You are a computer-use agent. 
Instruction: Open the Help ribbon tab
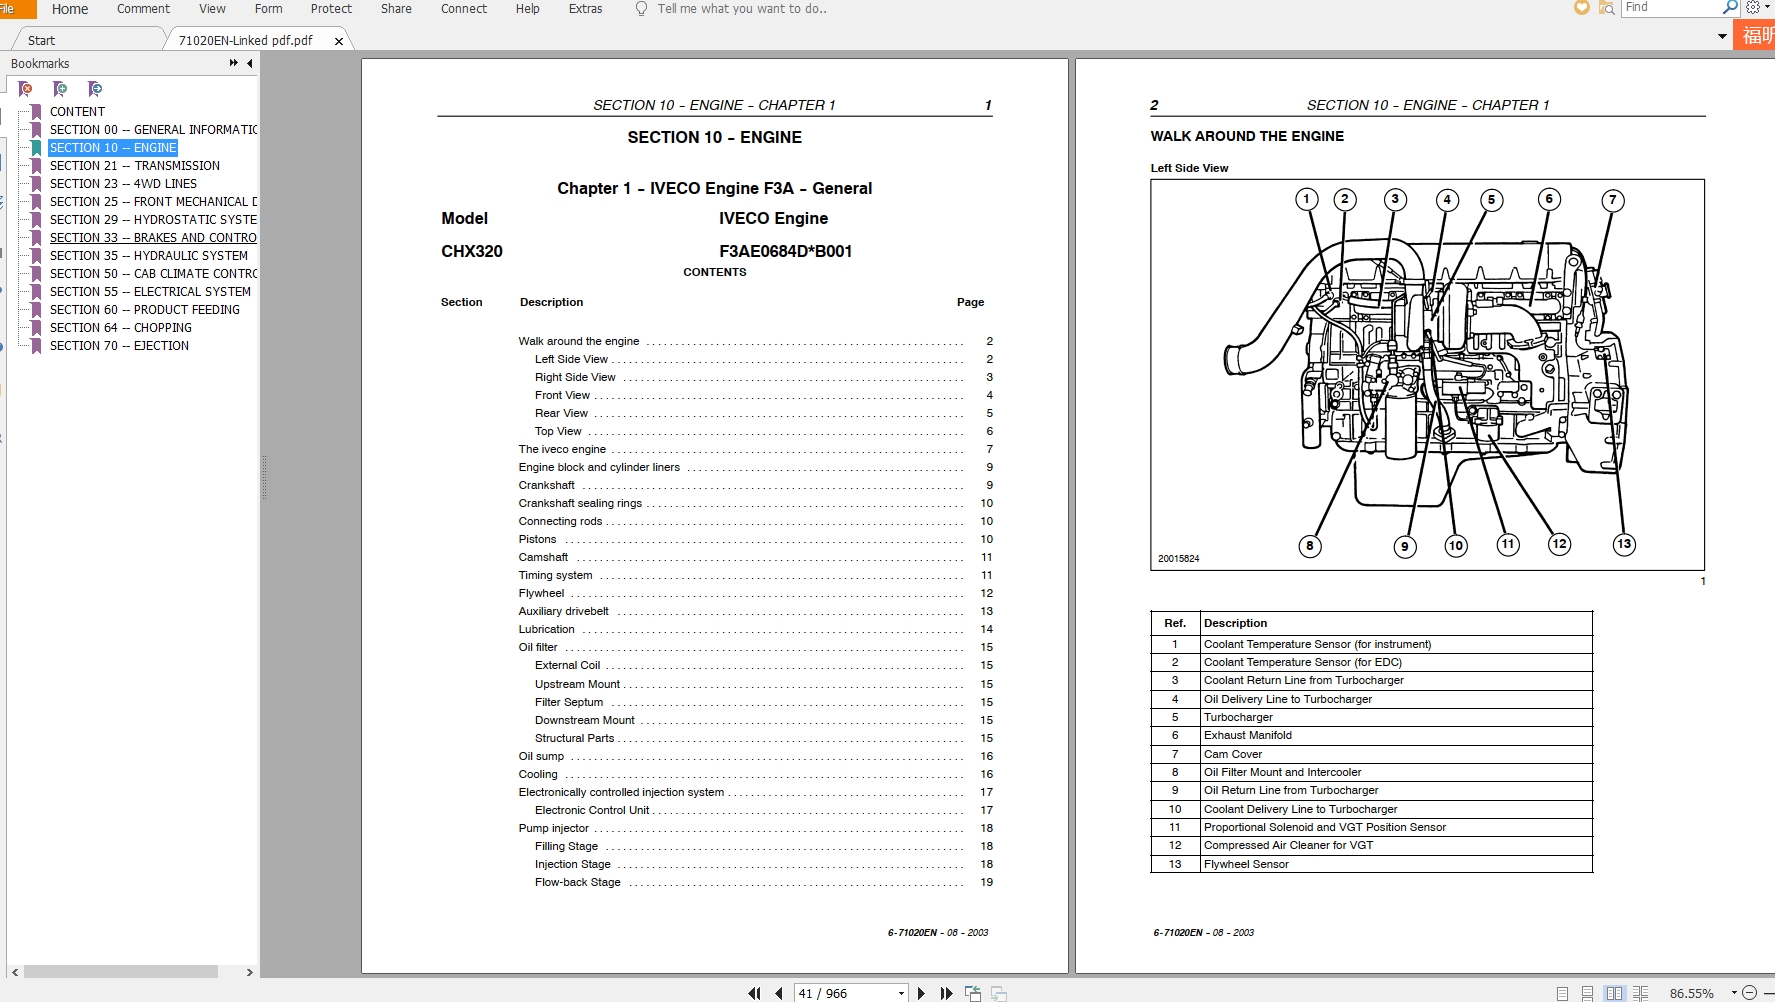coord(527,8)
